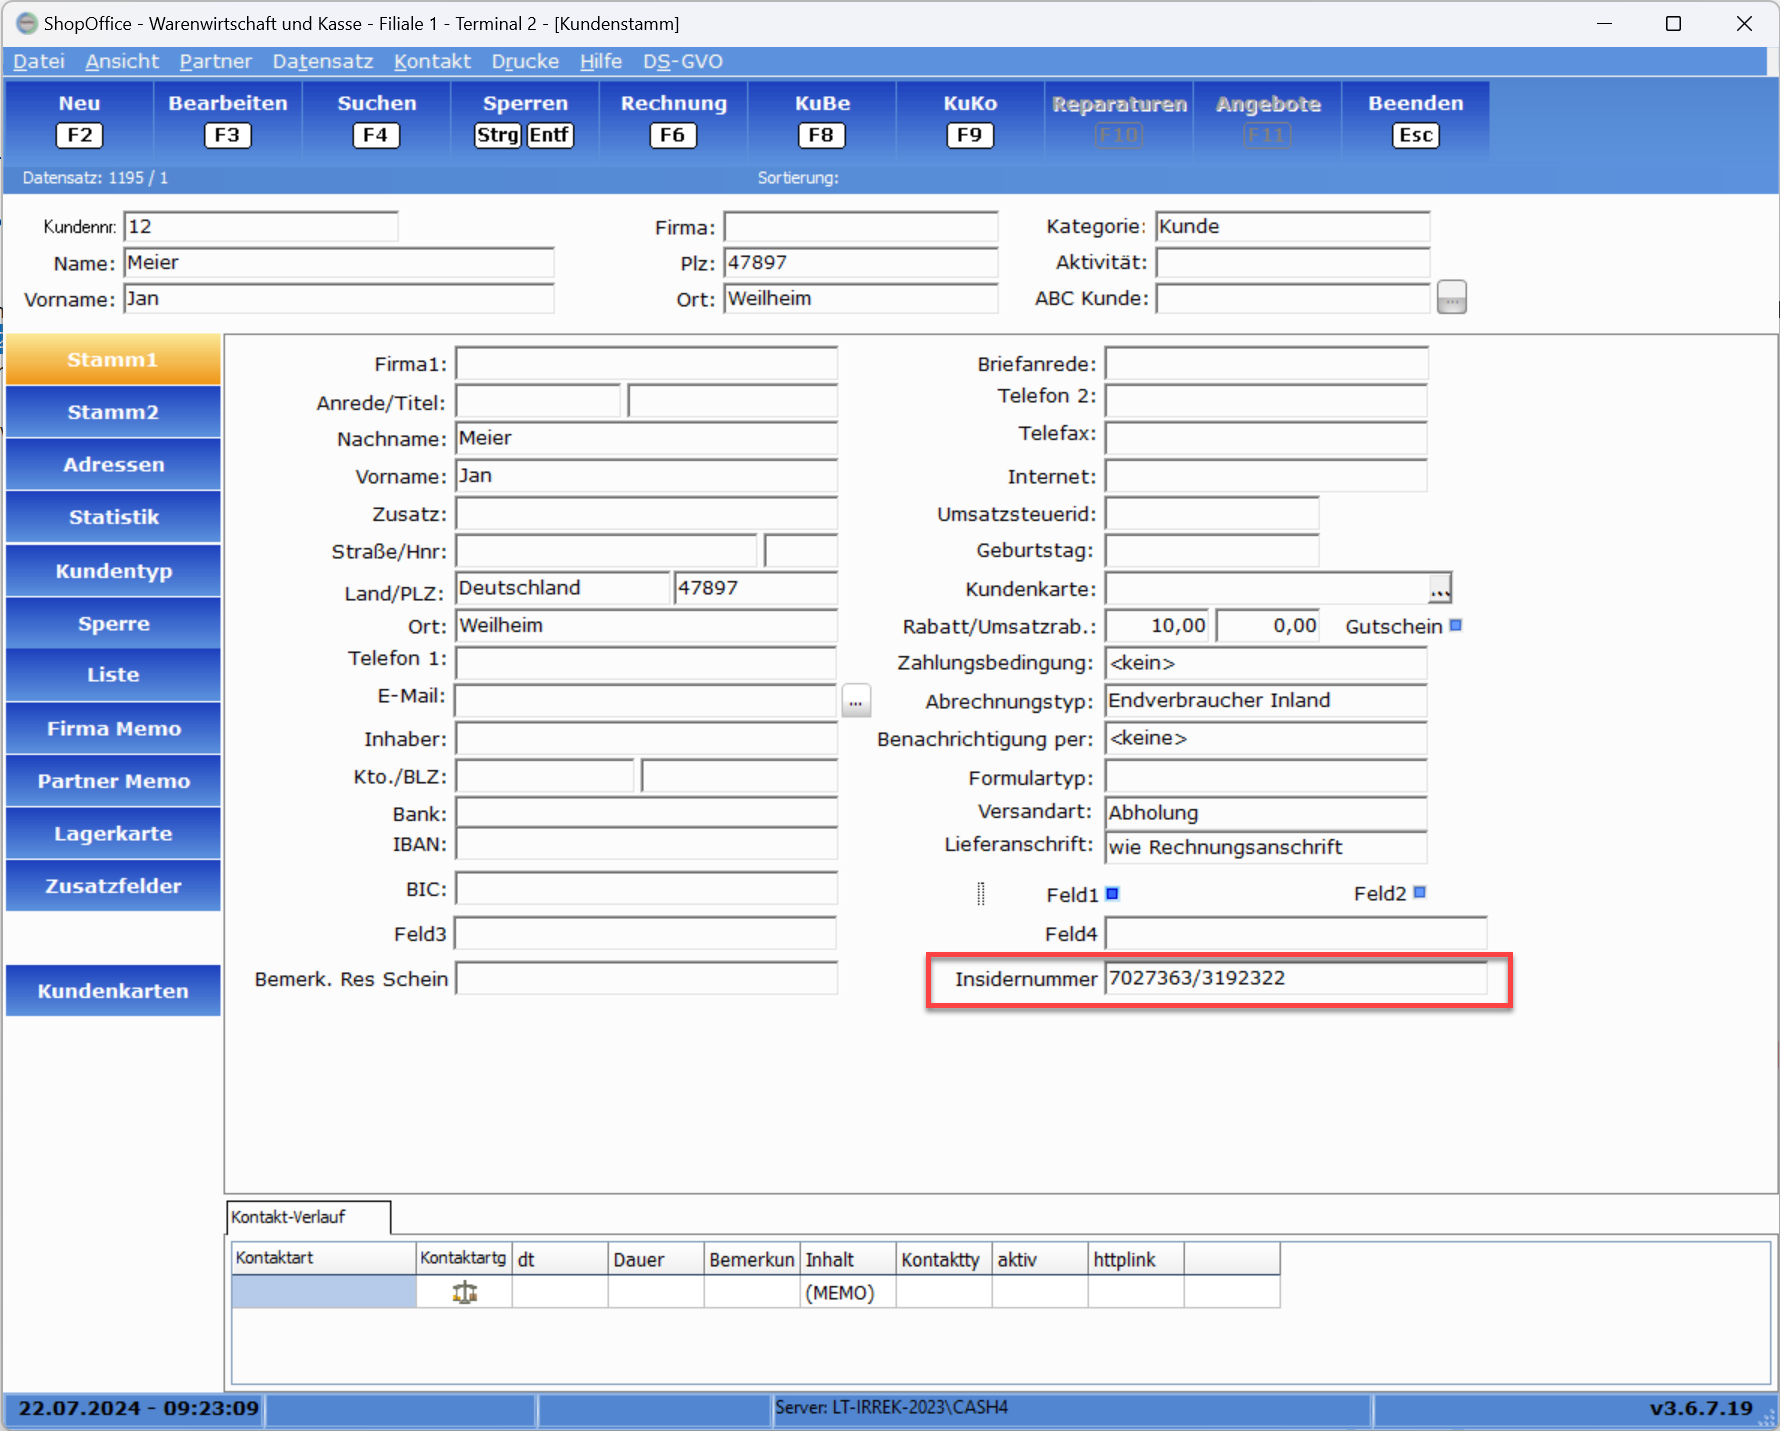Open the Lieferanschrift dropdown
The width and height of the screenshot is (1780, 1431).
[1266, 847]
